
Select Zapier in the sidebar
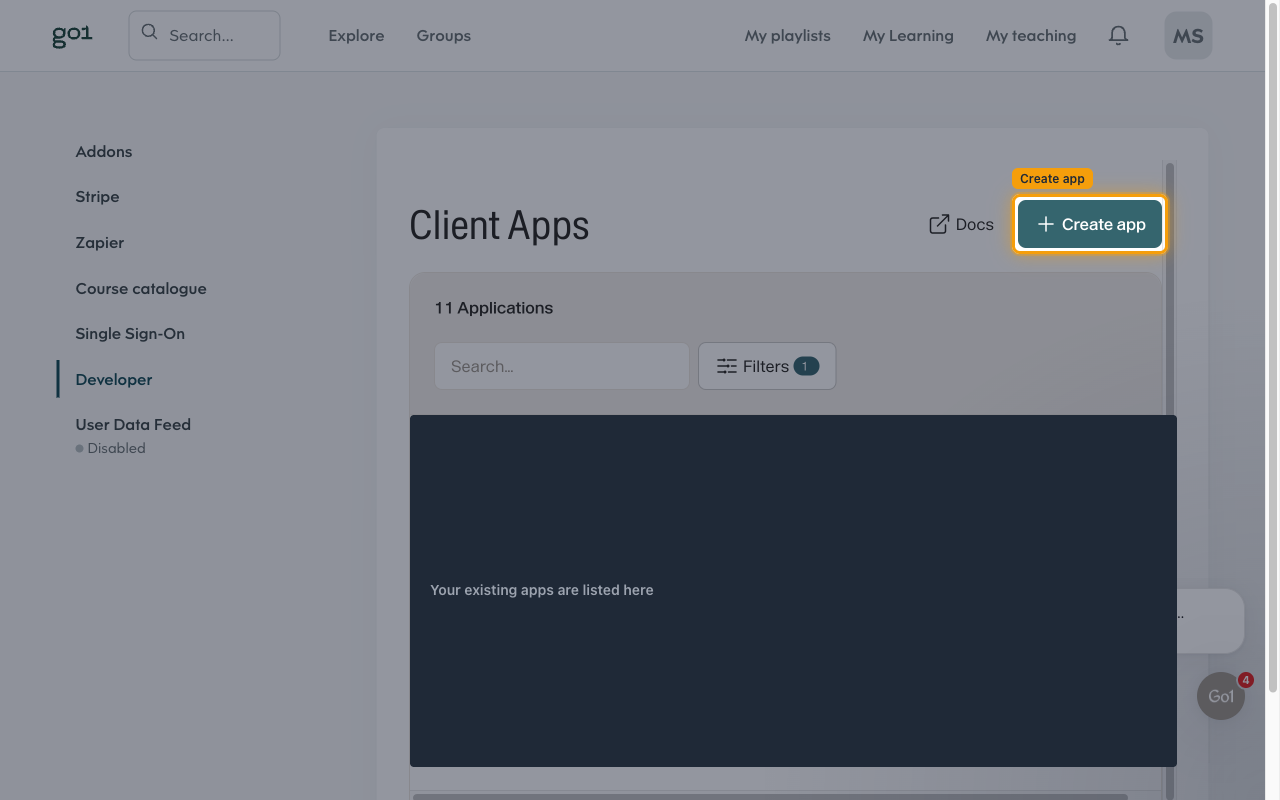(100, 243)
